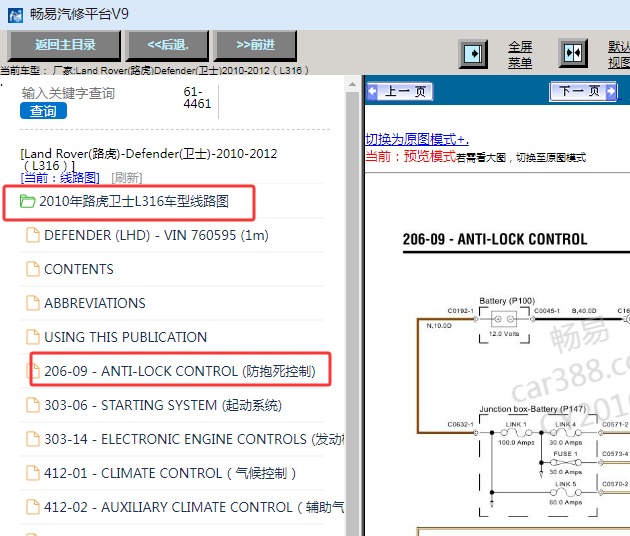
Task: Click the [当前：线路图] link
Action: (x=60, y=178)
